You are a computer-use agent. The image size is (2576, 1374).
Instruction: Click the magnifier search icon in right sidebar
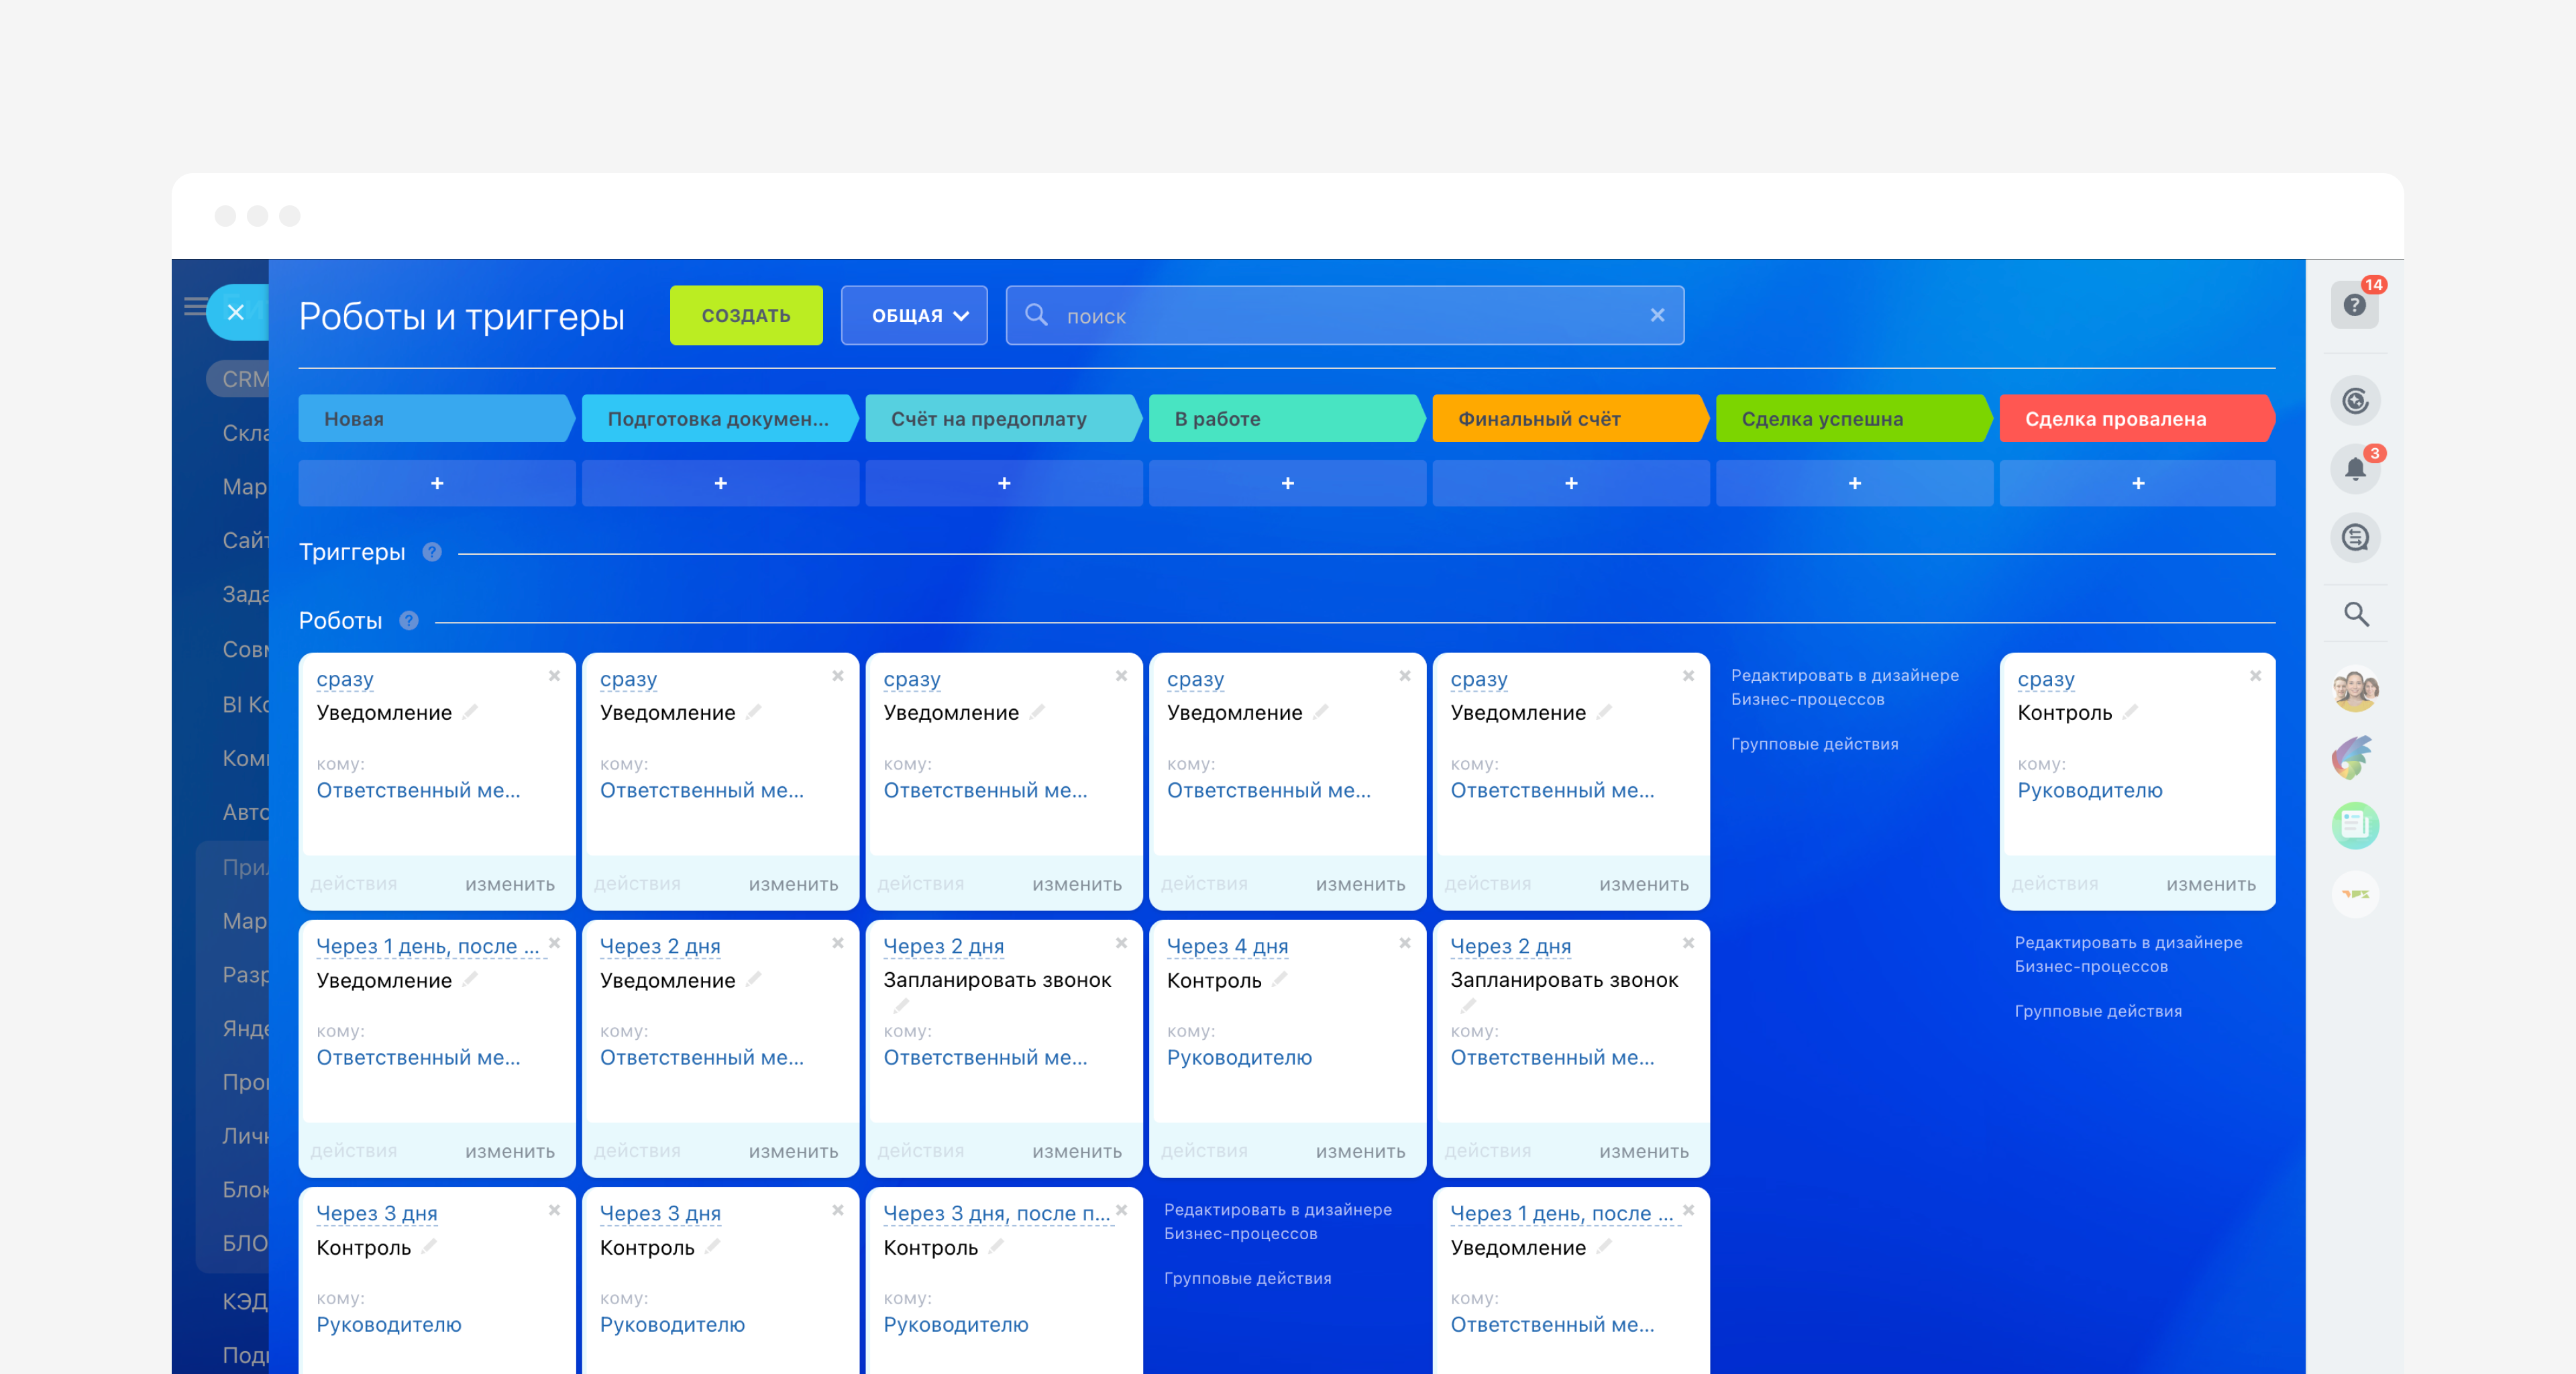2356,613
